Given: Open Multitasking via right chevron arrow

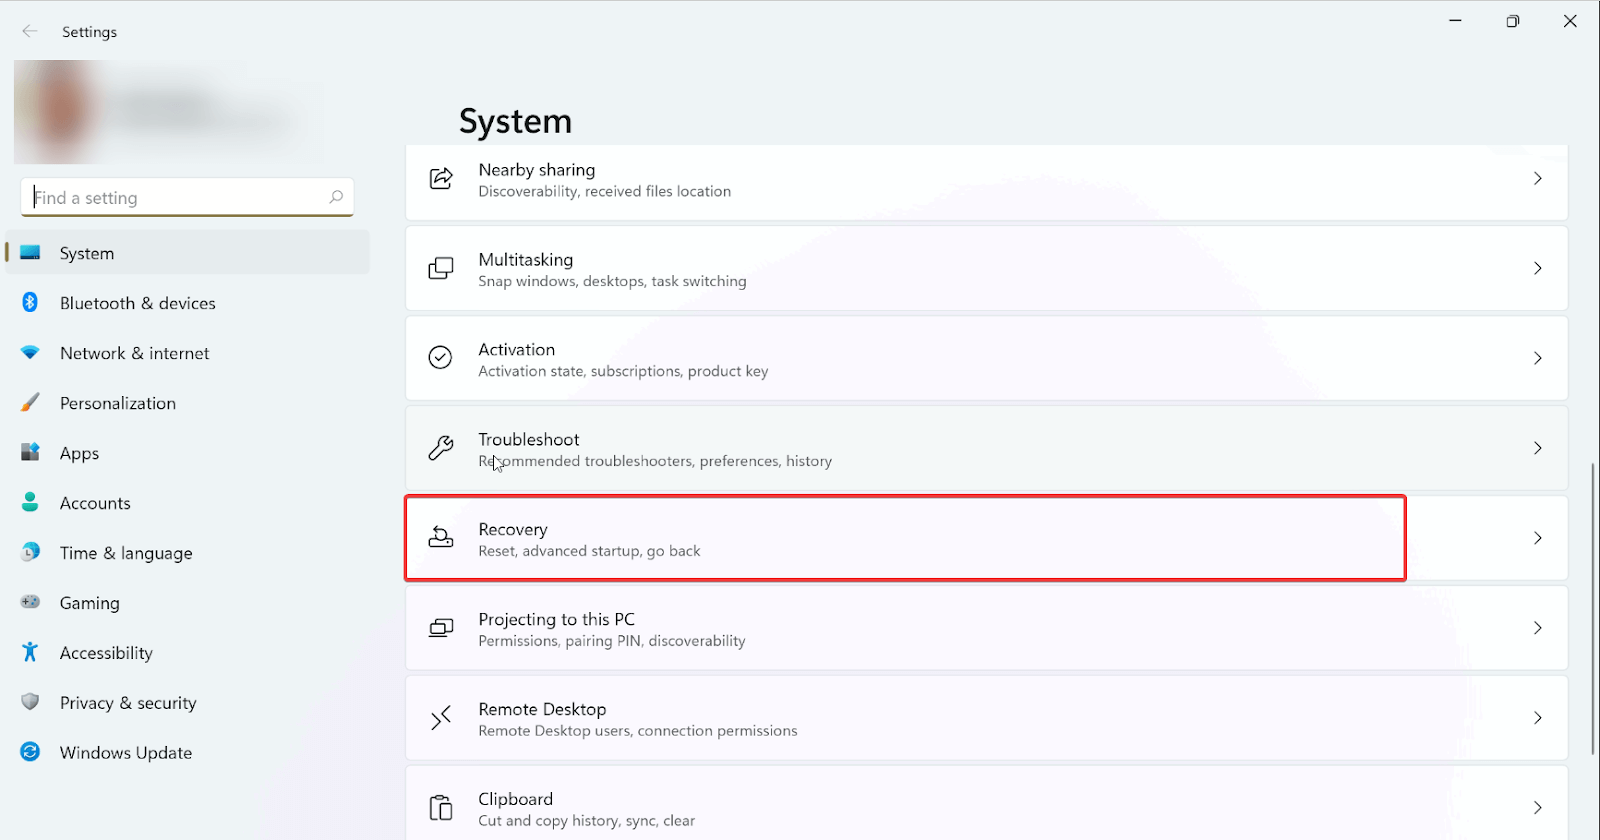Looking at the screenshot, I should click(x=1537, y=268).
